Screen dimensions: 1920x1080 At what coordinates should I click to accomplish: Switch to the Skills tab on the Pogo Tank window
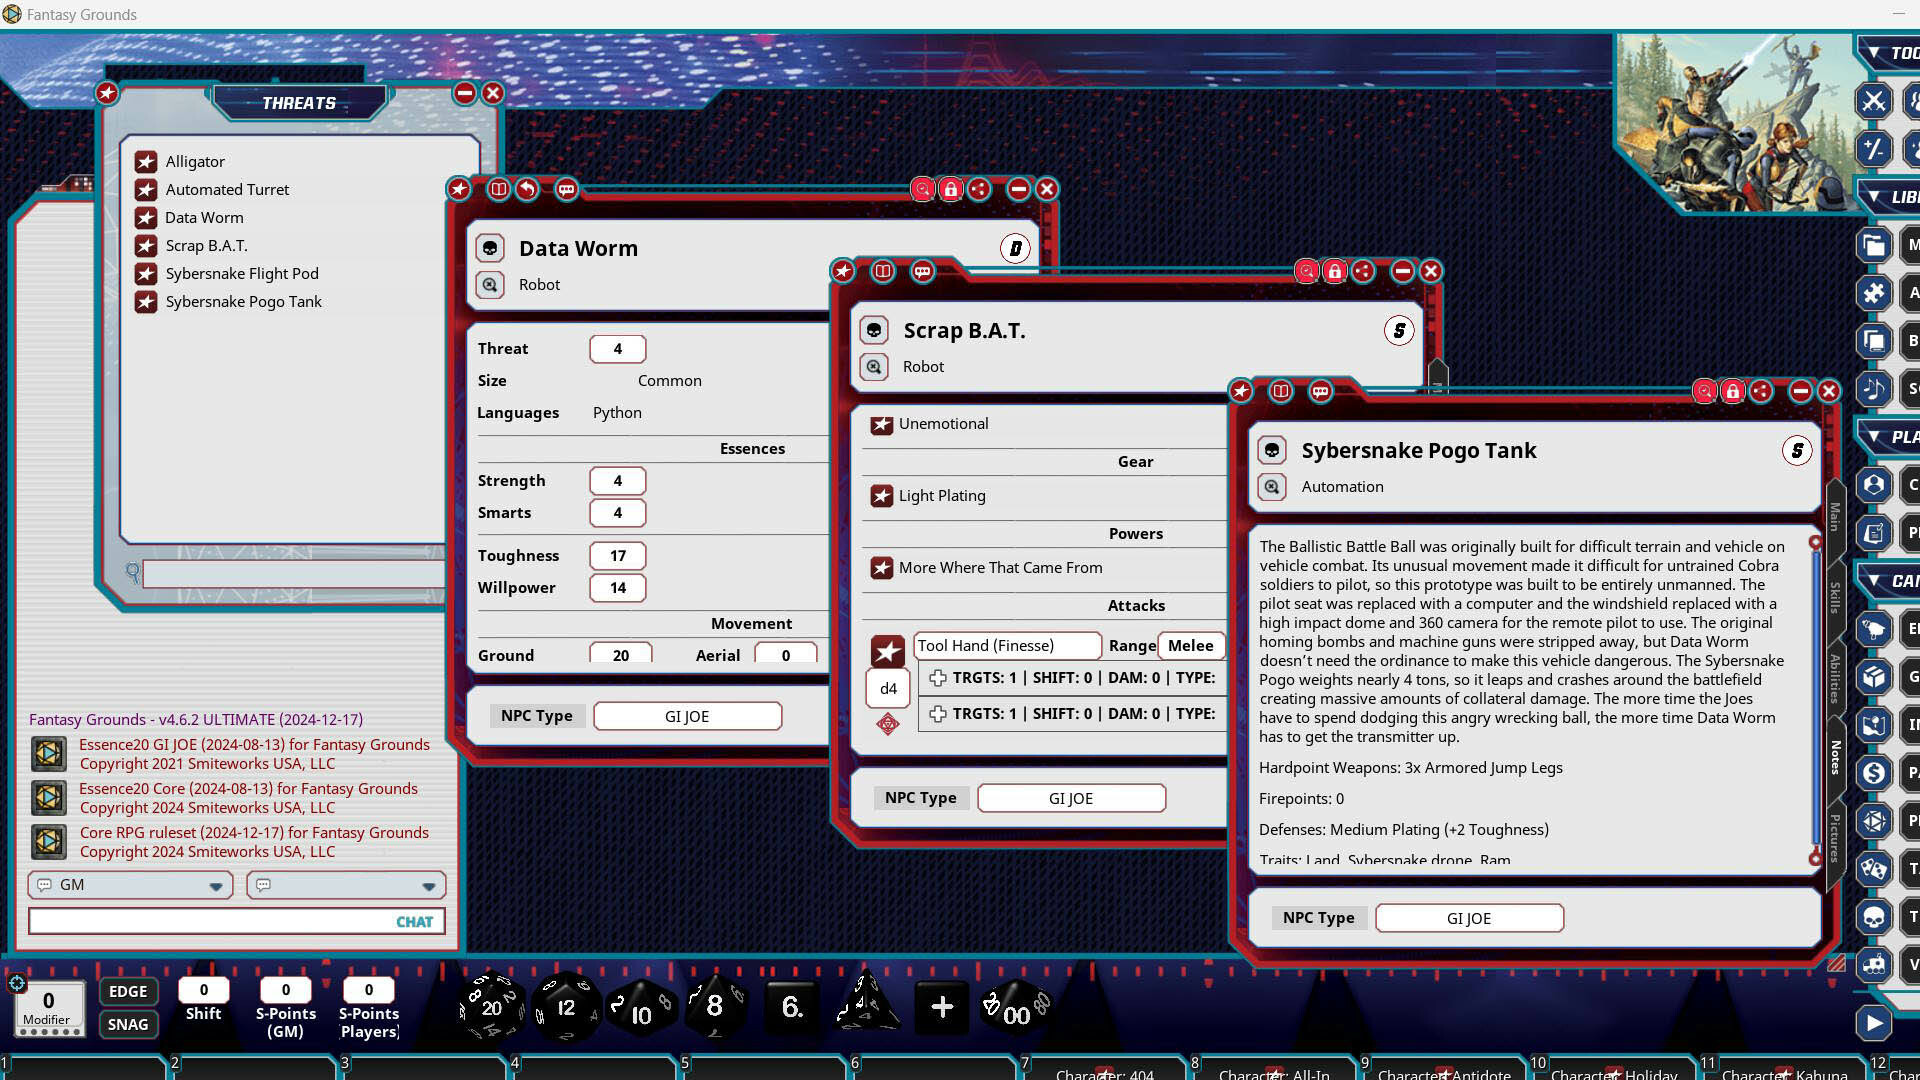click(x=1834, y=583)
